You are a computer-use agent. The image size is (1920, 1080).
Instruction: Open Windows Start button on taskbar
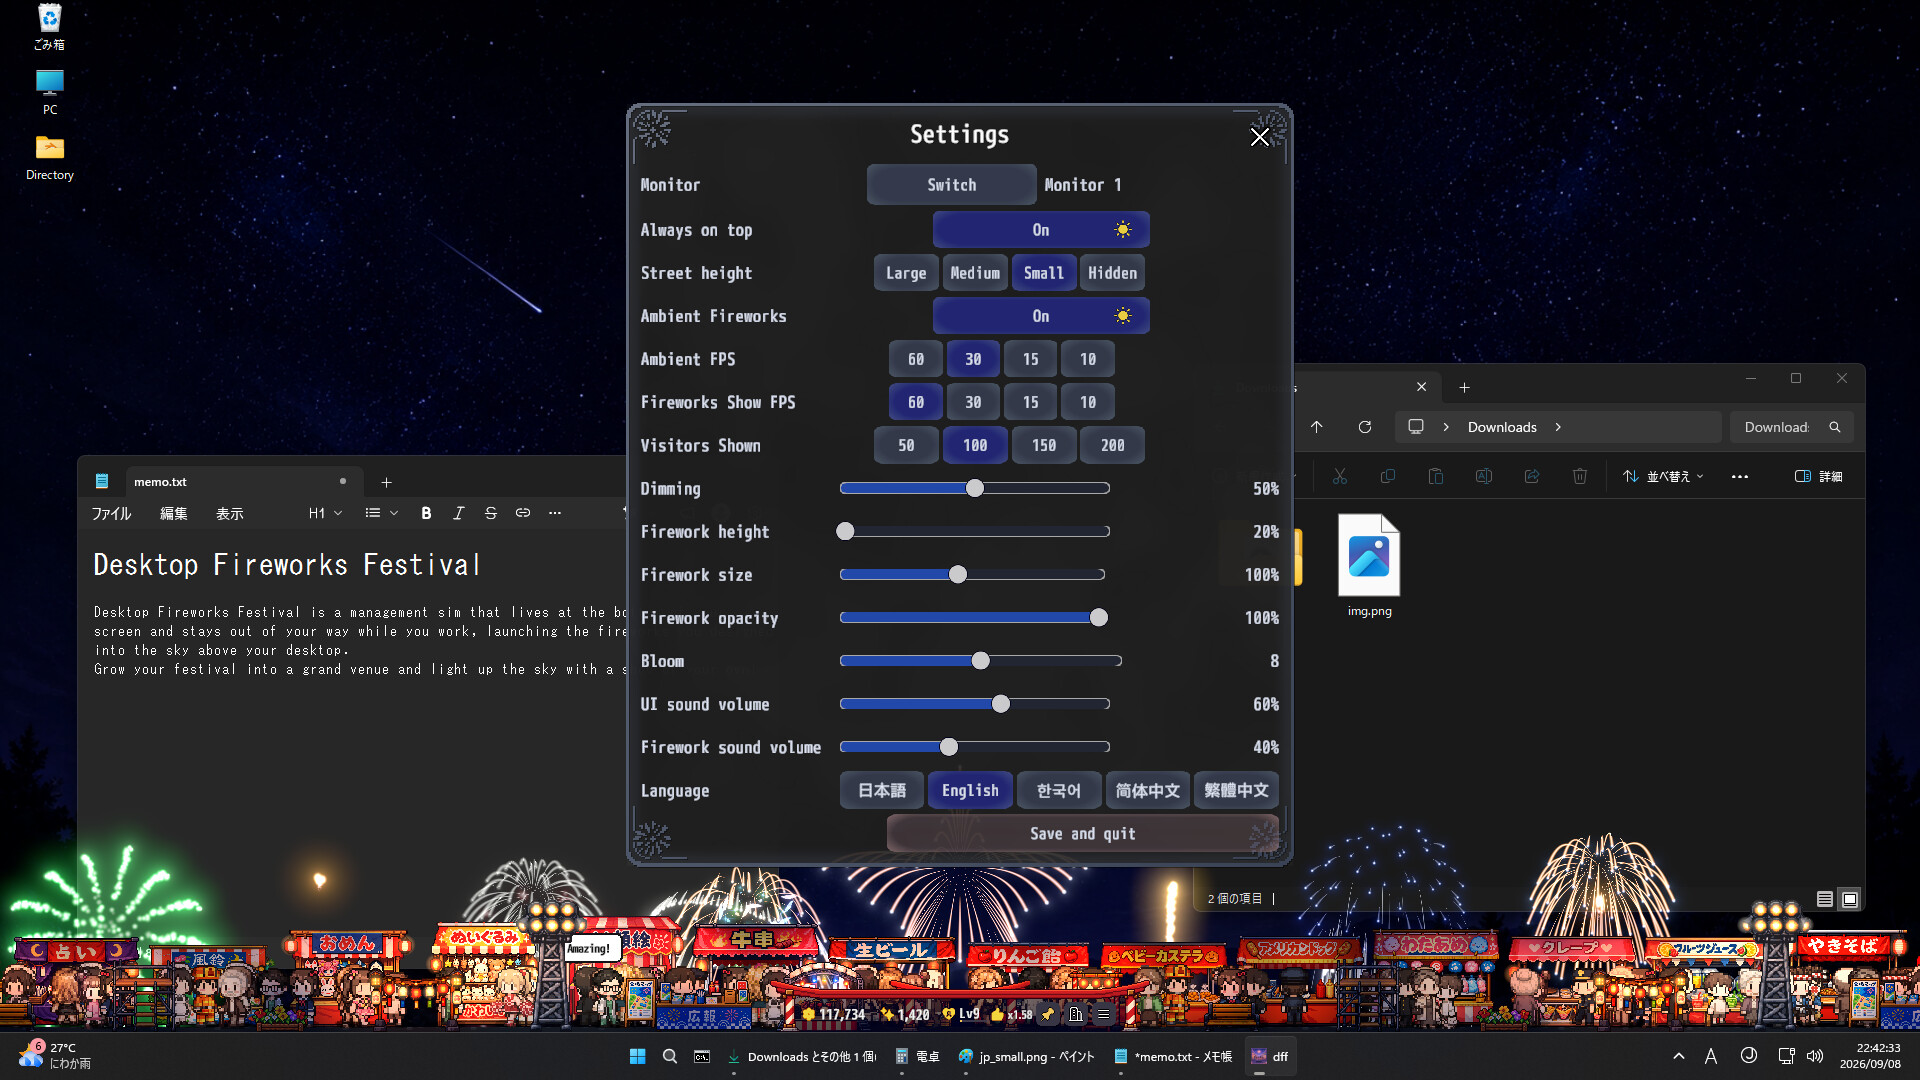637,1056
